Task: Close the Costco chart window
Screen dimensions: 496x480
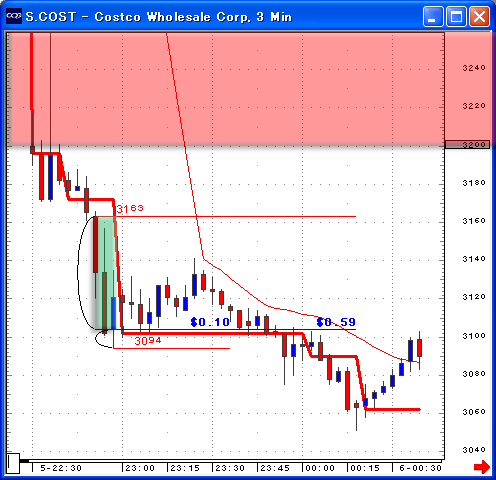Action: [x=479, y=16]
